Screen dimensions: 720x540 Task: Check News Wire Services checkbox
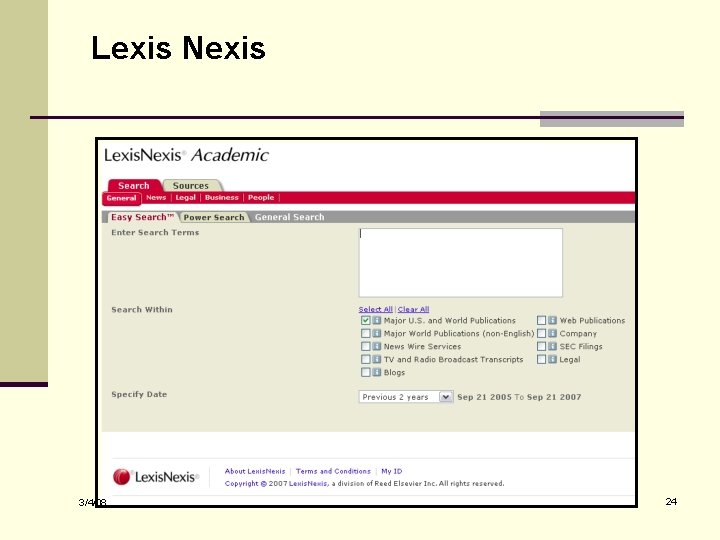point(366,346)
